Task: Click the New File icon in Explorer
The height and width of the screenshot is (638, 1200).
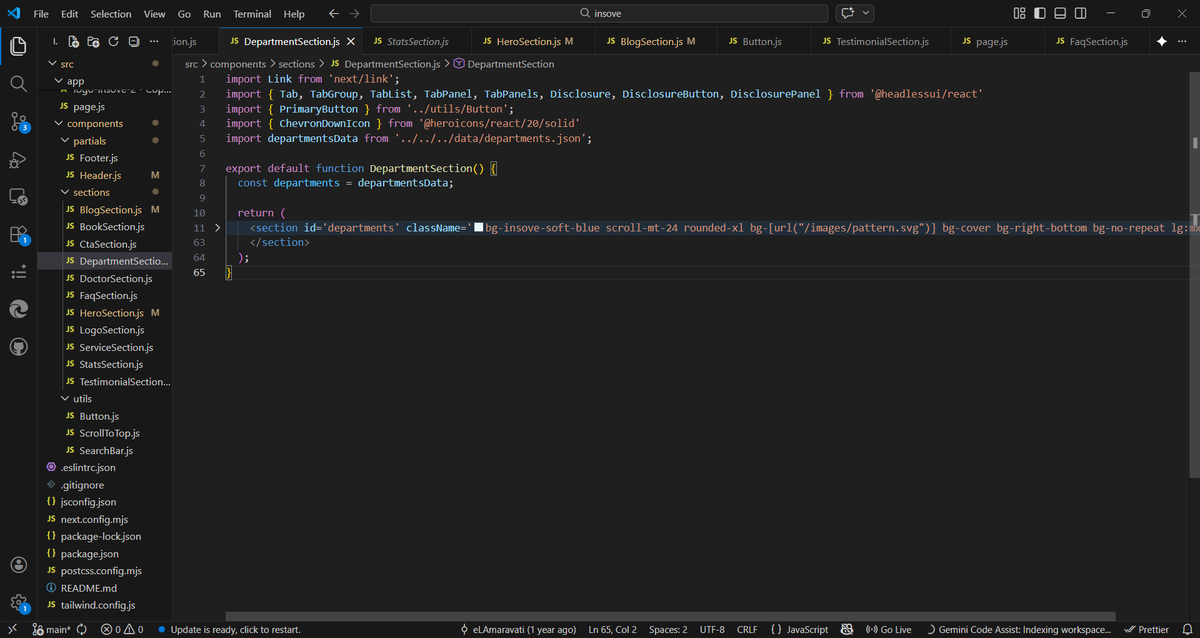Action: tap(73, 42)
